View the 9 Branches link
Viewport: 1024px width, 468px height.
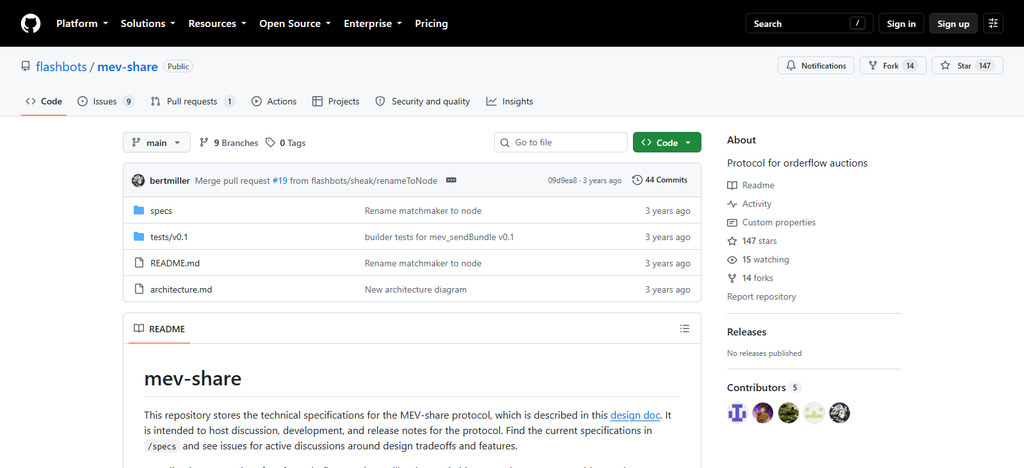[x=229, y=143]
